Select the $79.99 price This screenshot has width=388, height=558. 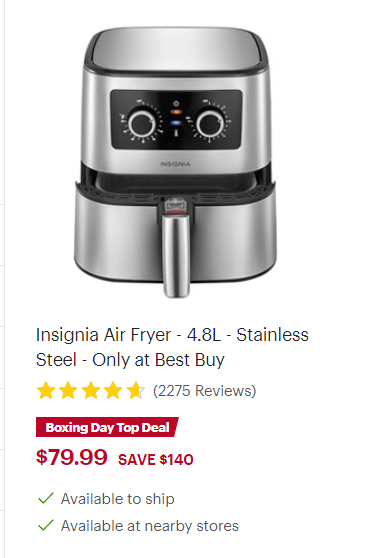[x=72, y=457]
